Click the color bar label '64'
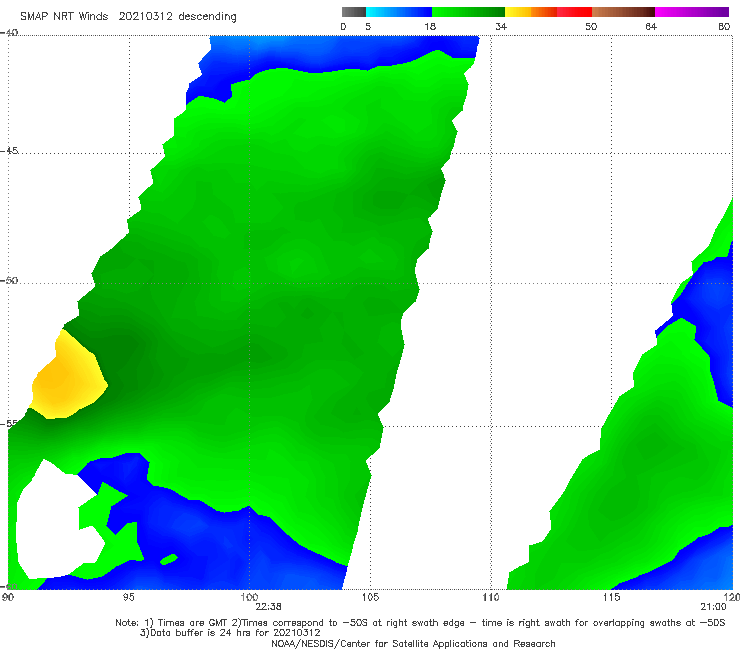Viewport: 740px width, 650px height. [651, 26]
